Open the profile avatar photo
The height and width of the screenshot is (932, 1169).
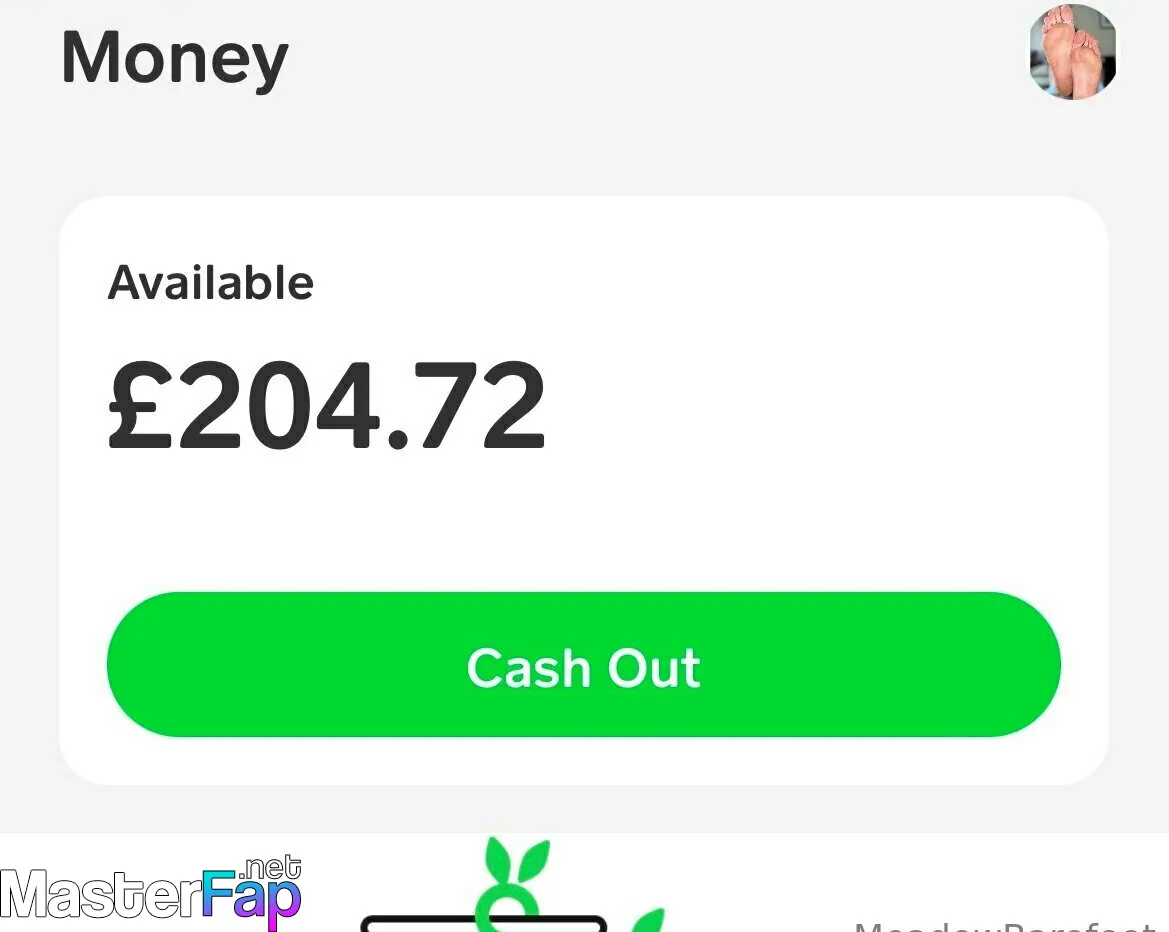pos(1073,52)
